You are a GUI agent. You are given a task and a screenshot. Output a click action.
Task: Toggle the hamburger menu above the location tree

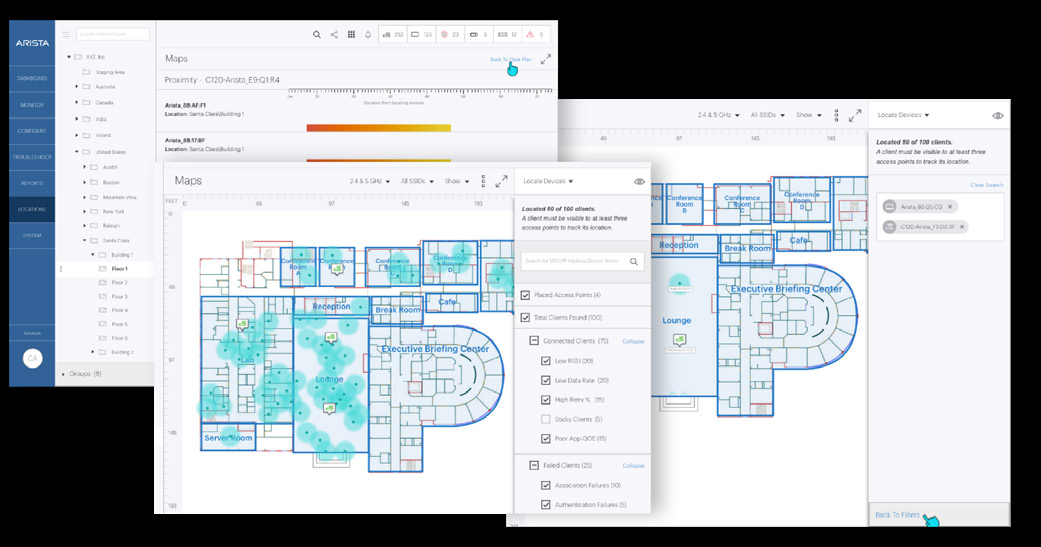click(x=66, y=34)
